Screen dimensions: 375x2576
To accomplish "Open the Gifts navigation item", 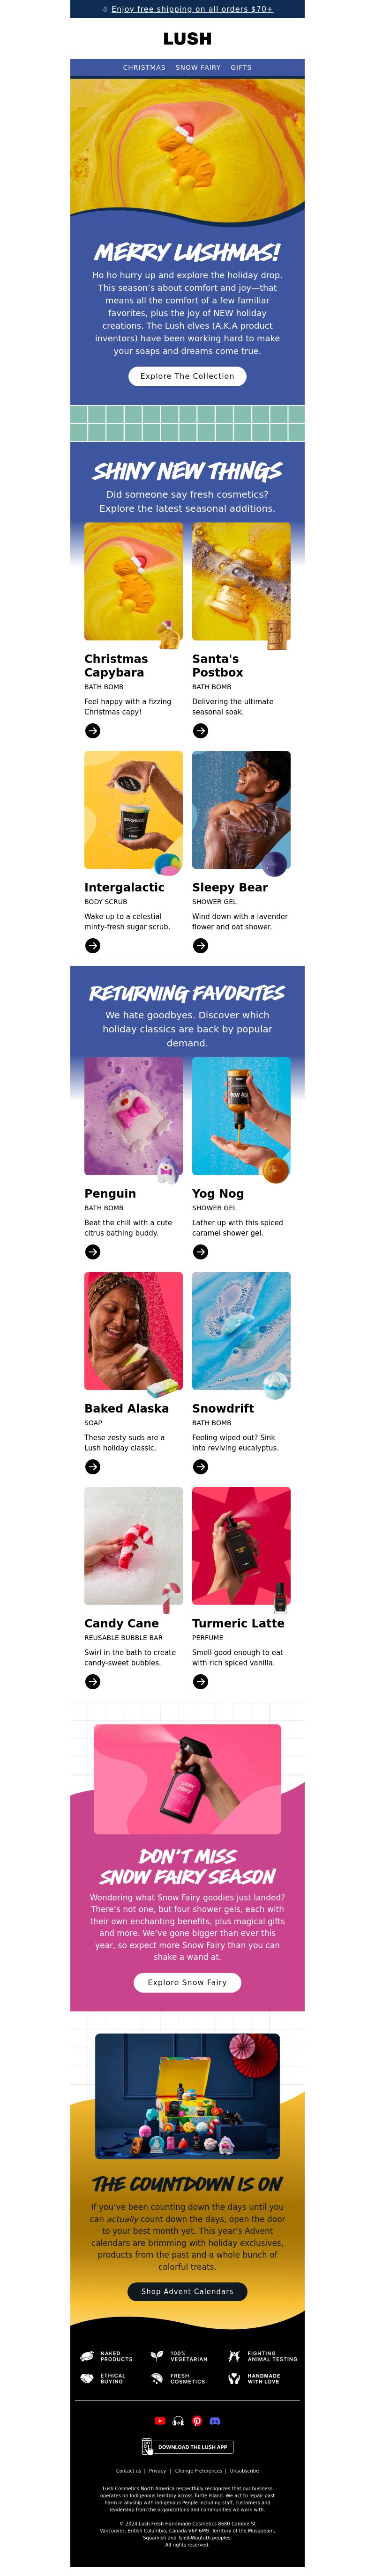I will 241,68.
